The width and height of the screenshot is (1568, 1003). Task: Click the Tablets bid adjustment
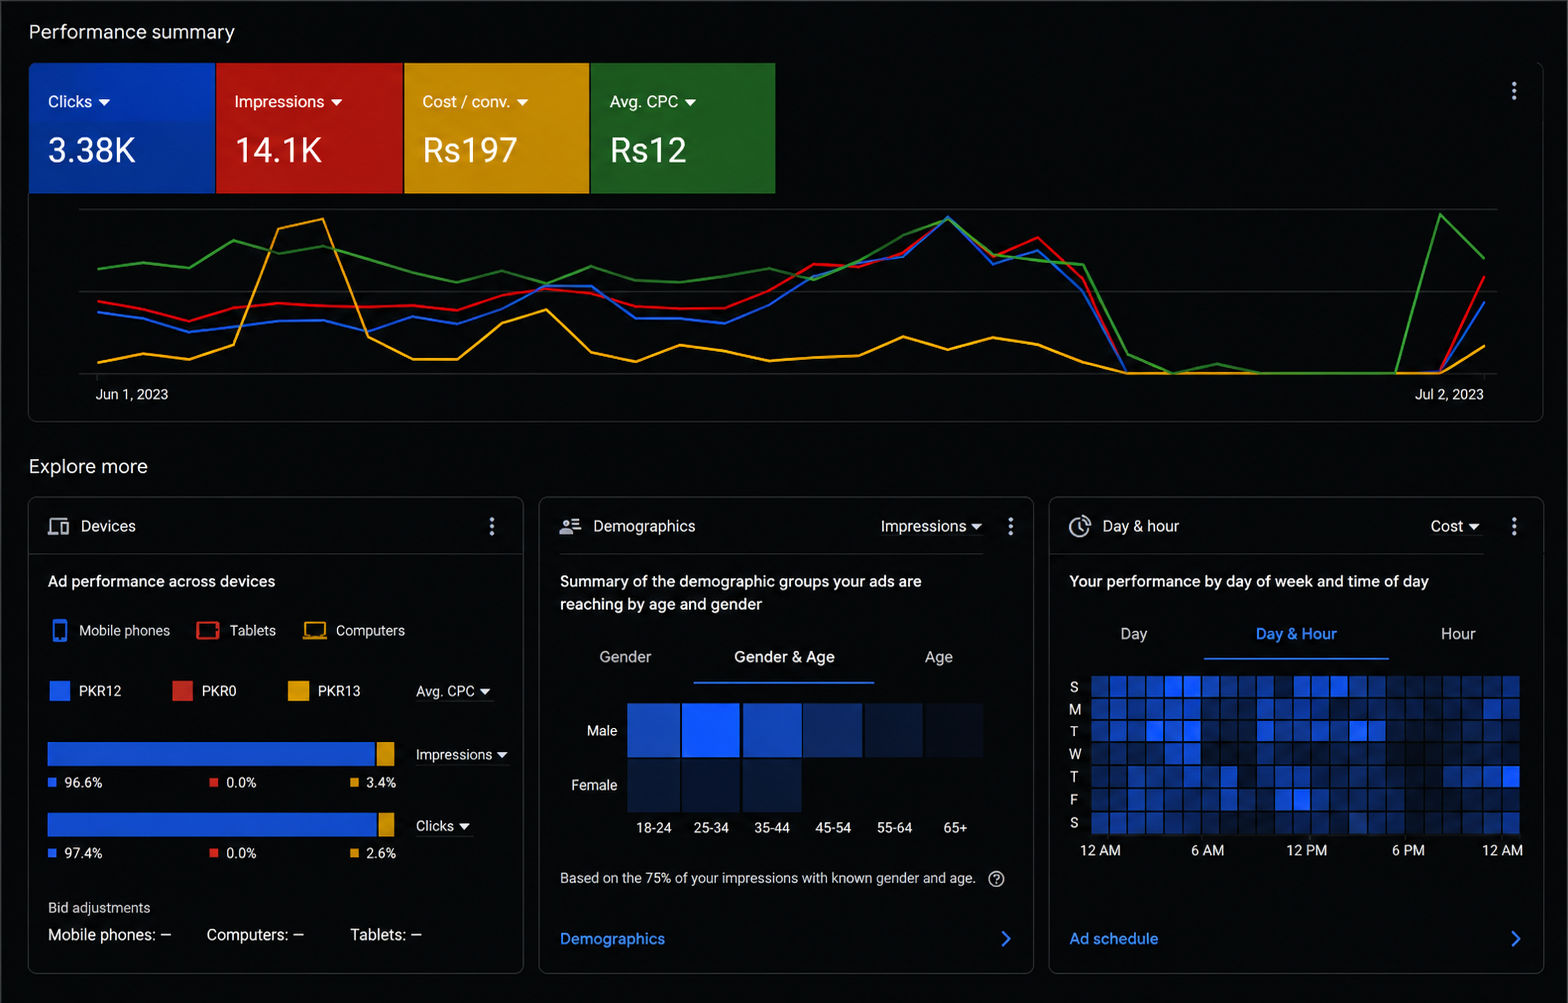click(386, 935)
